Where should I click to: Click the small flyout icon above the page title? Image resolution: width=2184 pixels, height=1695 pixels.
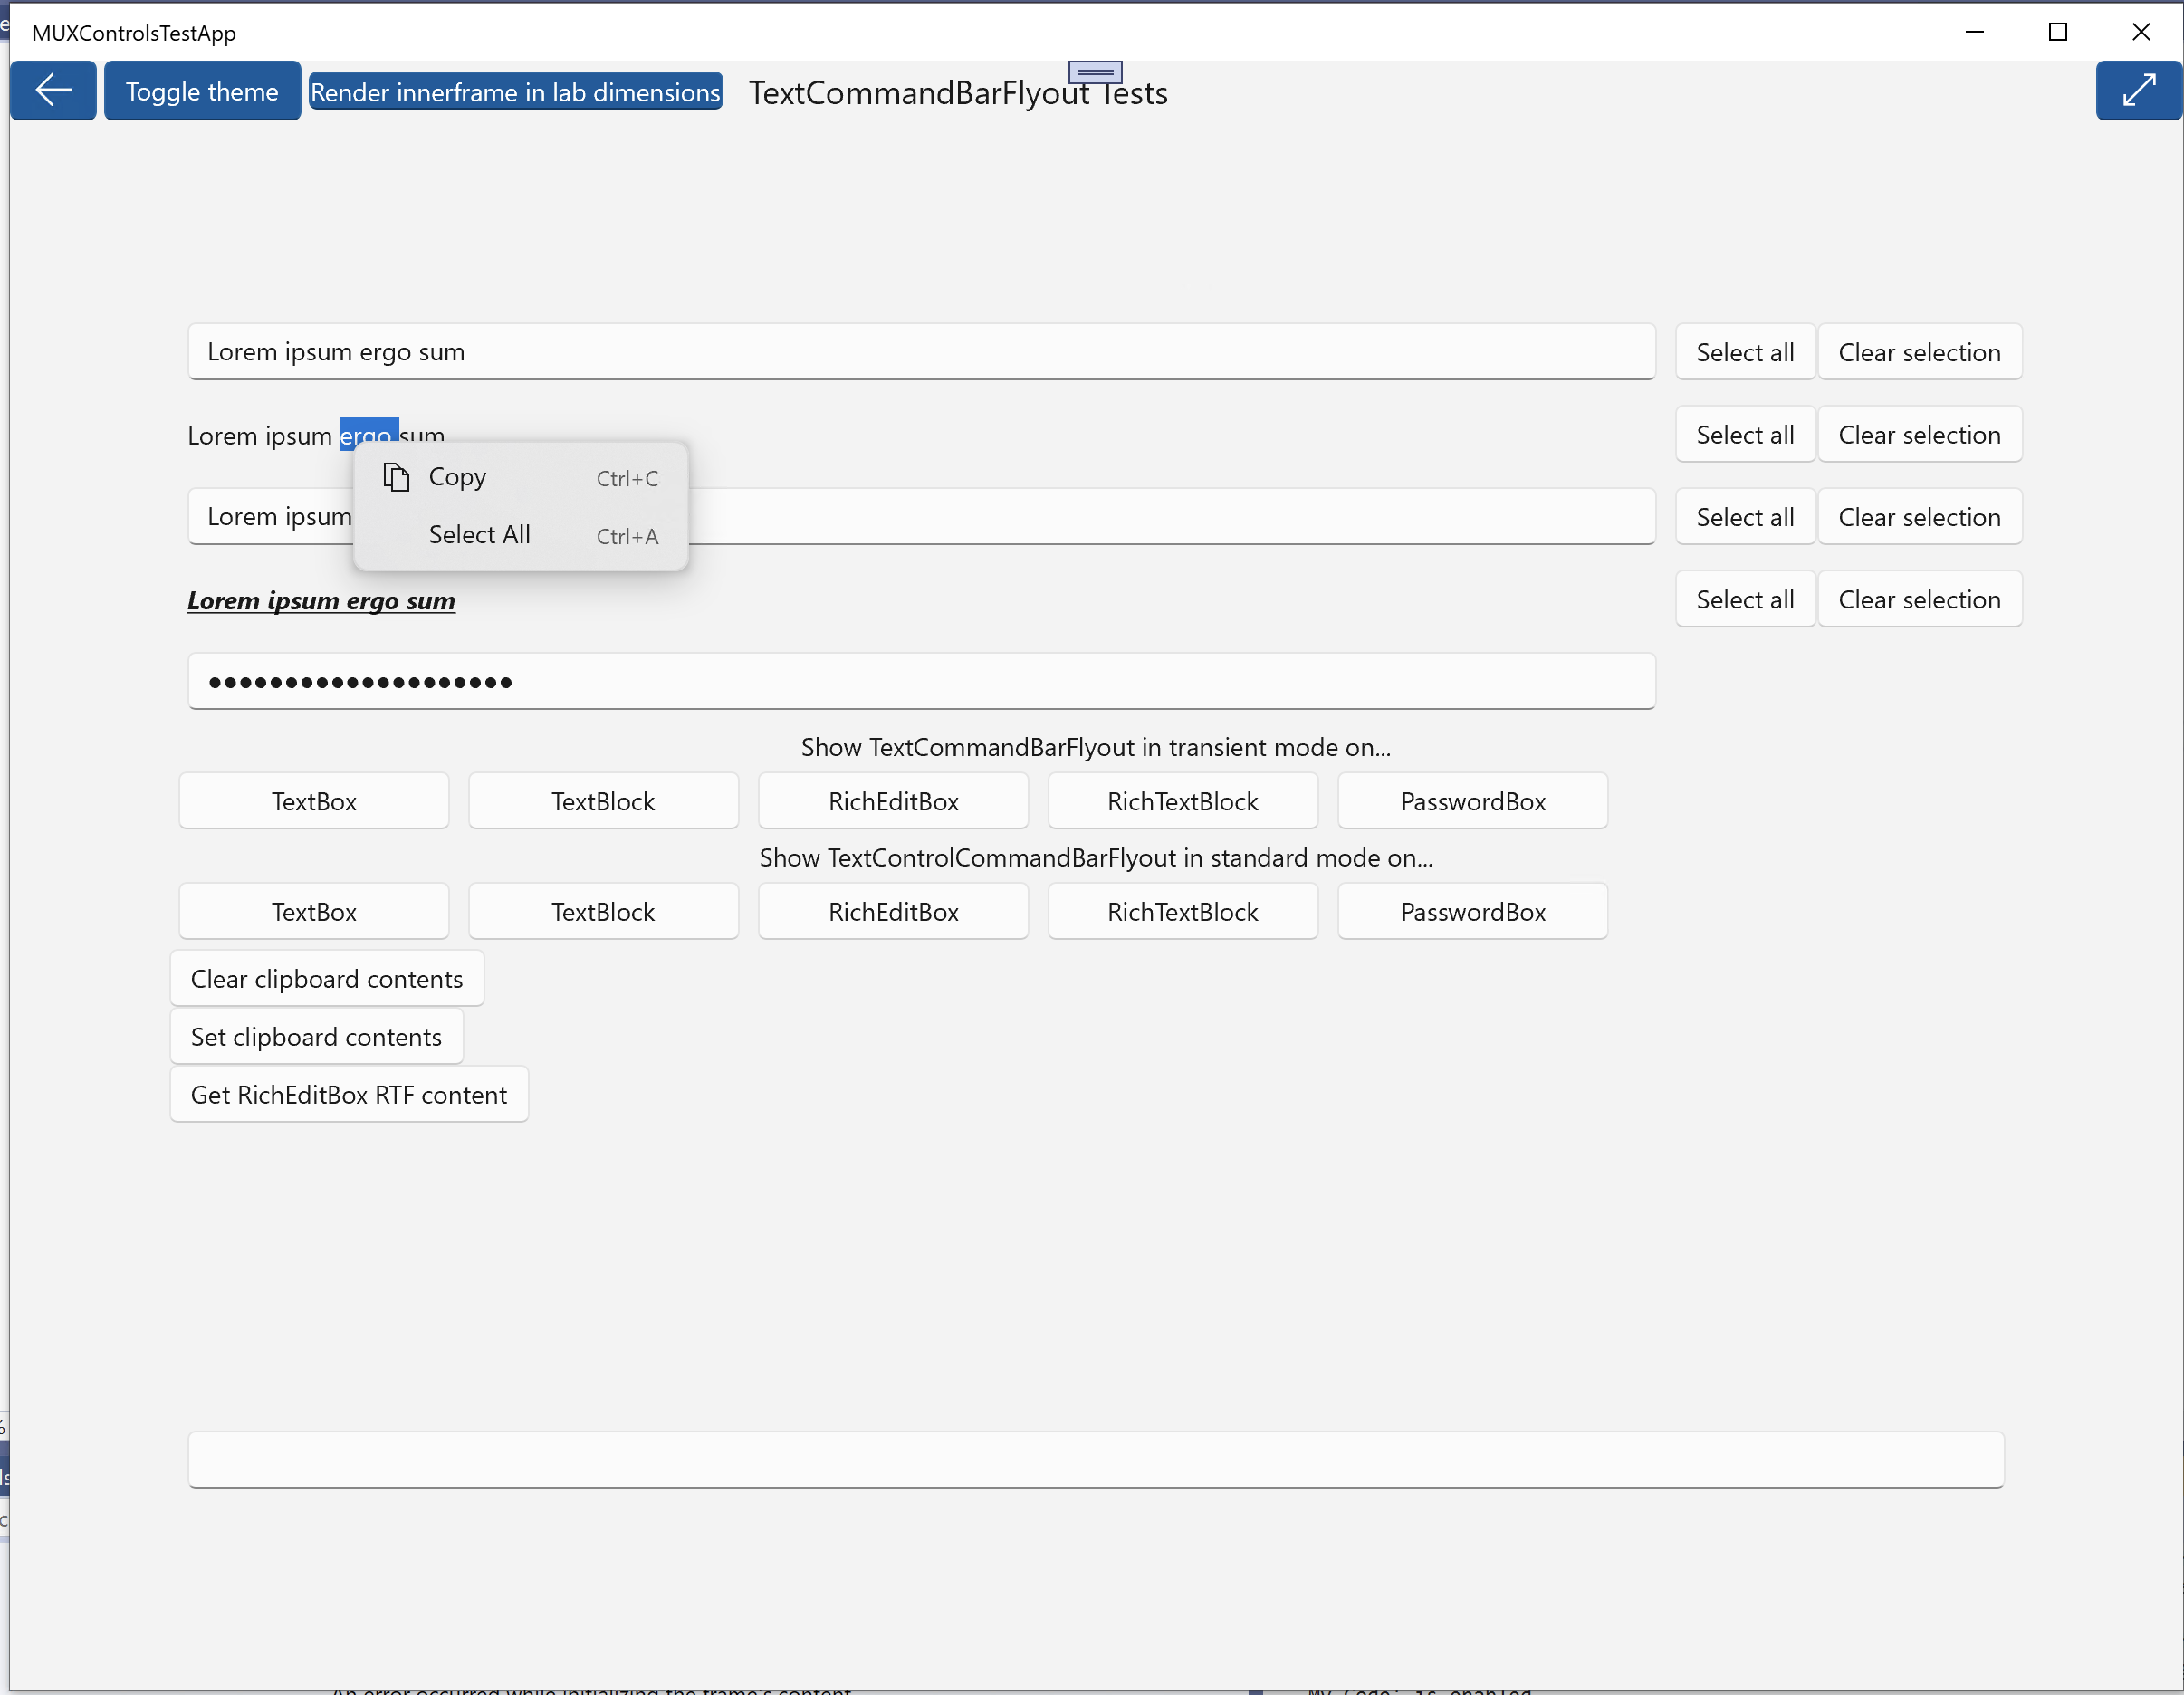(1095, 72)
